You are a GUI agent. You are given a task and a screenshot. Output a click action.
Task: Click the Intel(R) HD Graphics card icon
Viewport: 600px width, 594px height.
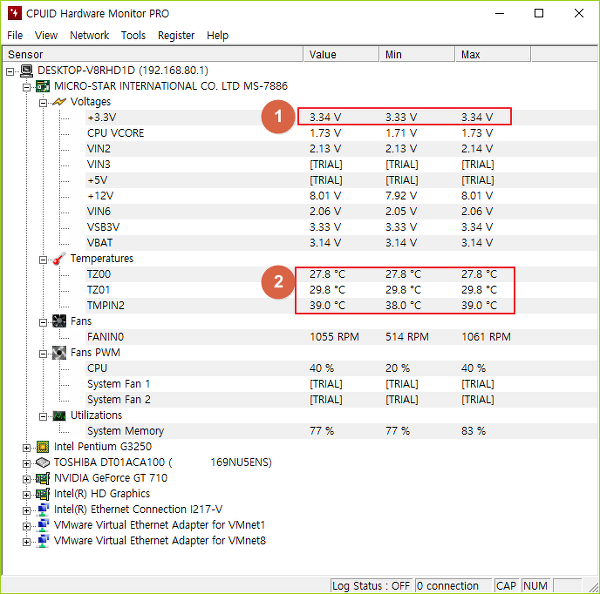click(x=43, y=494)
